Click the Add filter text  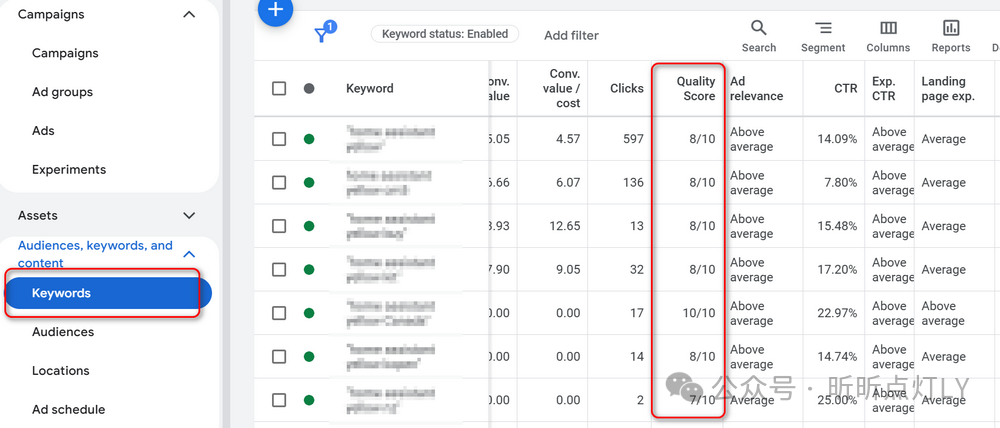coord(571,35)
